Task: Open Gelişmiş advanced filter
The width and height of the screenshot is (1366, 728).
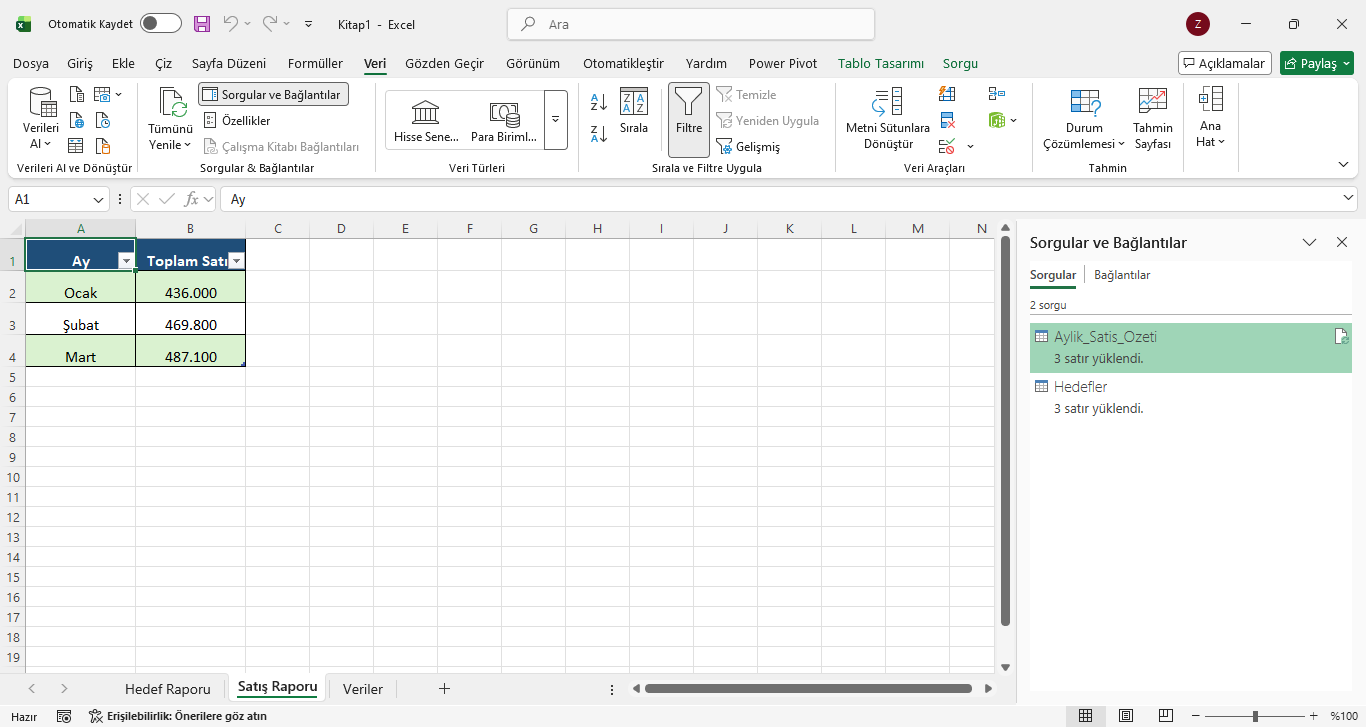Action: point(748,147)
